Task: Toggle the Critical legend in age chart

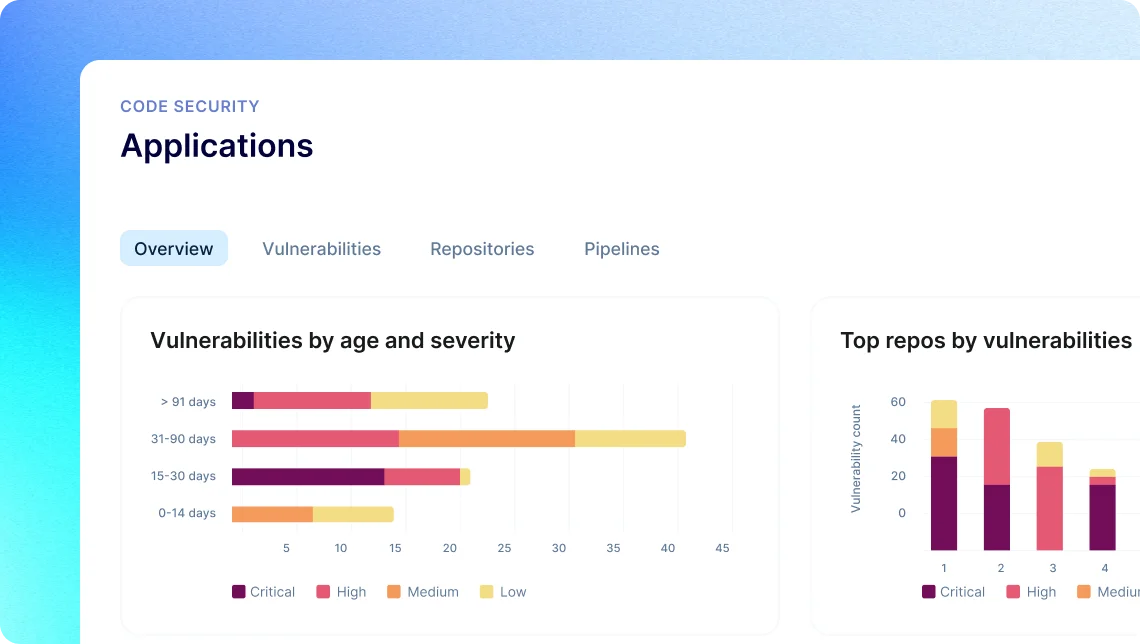Action: (263, 592)
